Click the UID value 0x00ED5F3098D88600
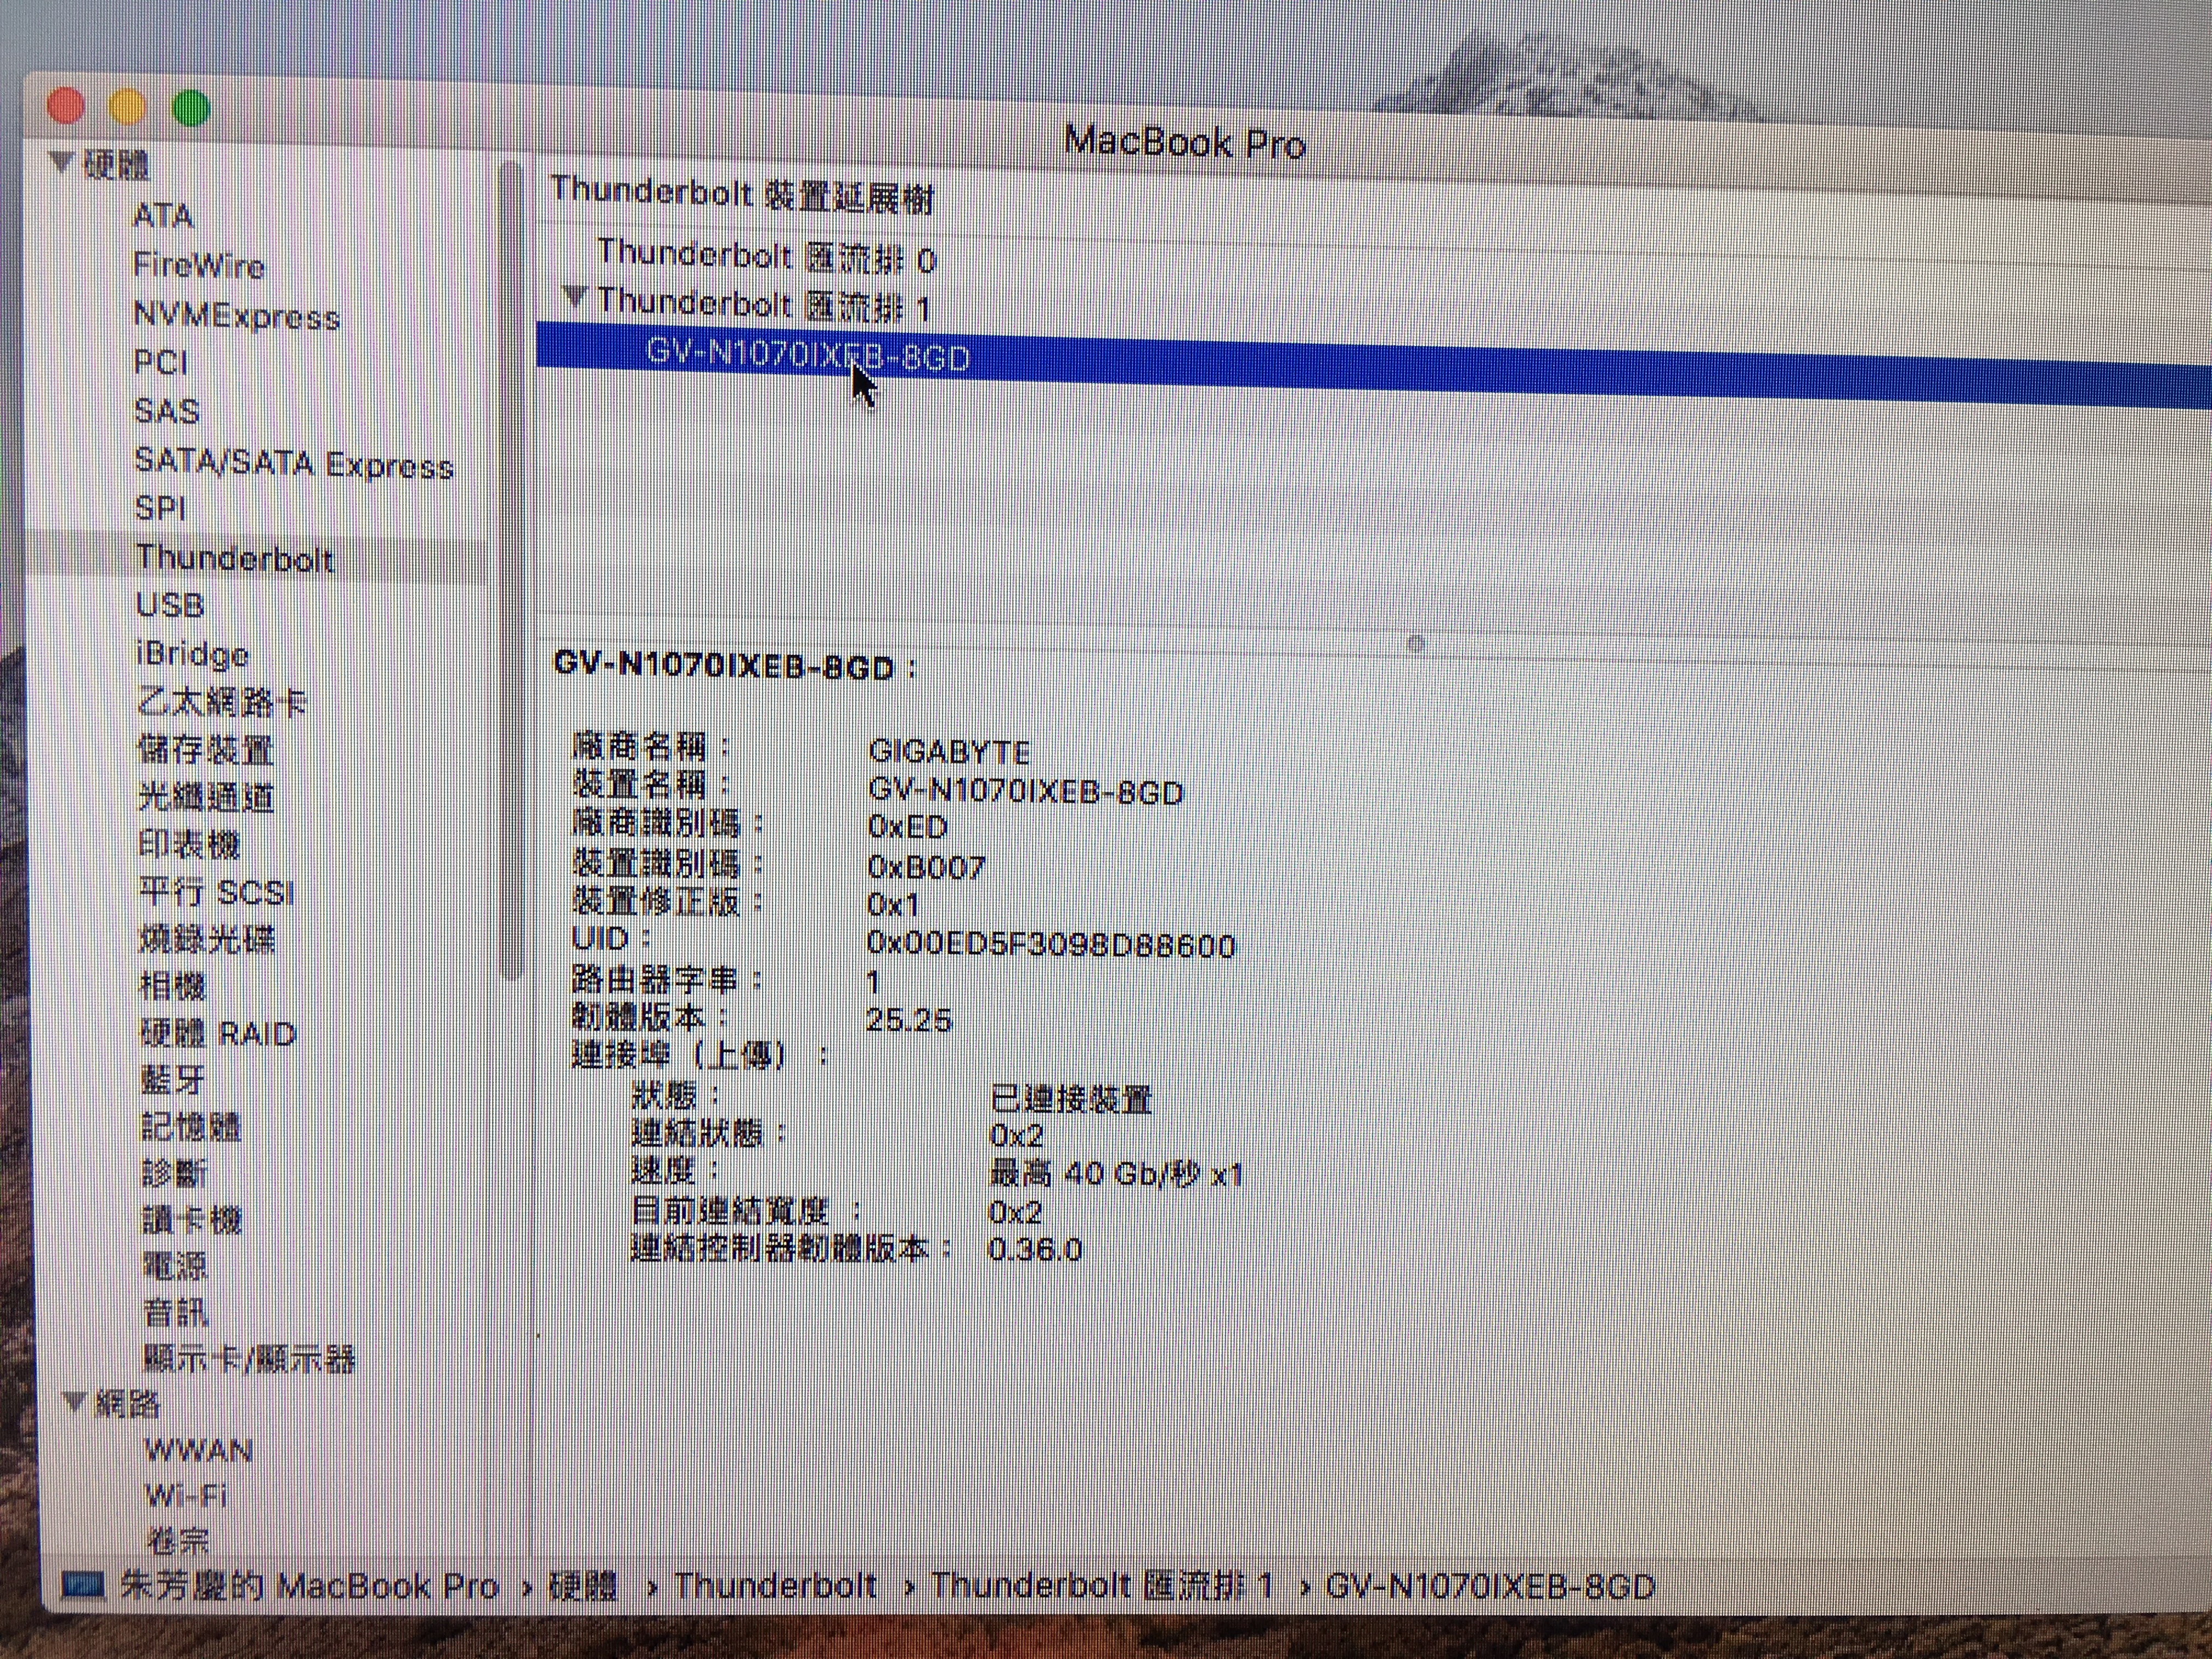 pyautogui.click(x=1051, y=945)
